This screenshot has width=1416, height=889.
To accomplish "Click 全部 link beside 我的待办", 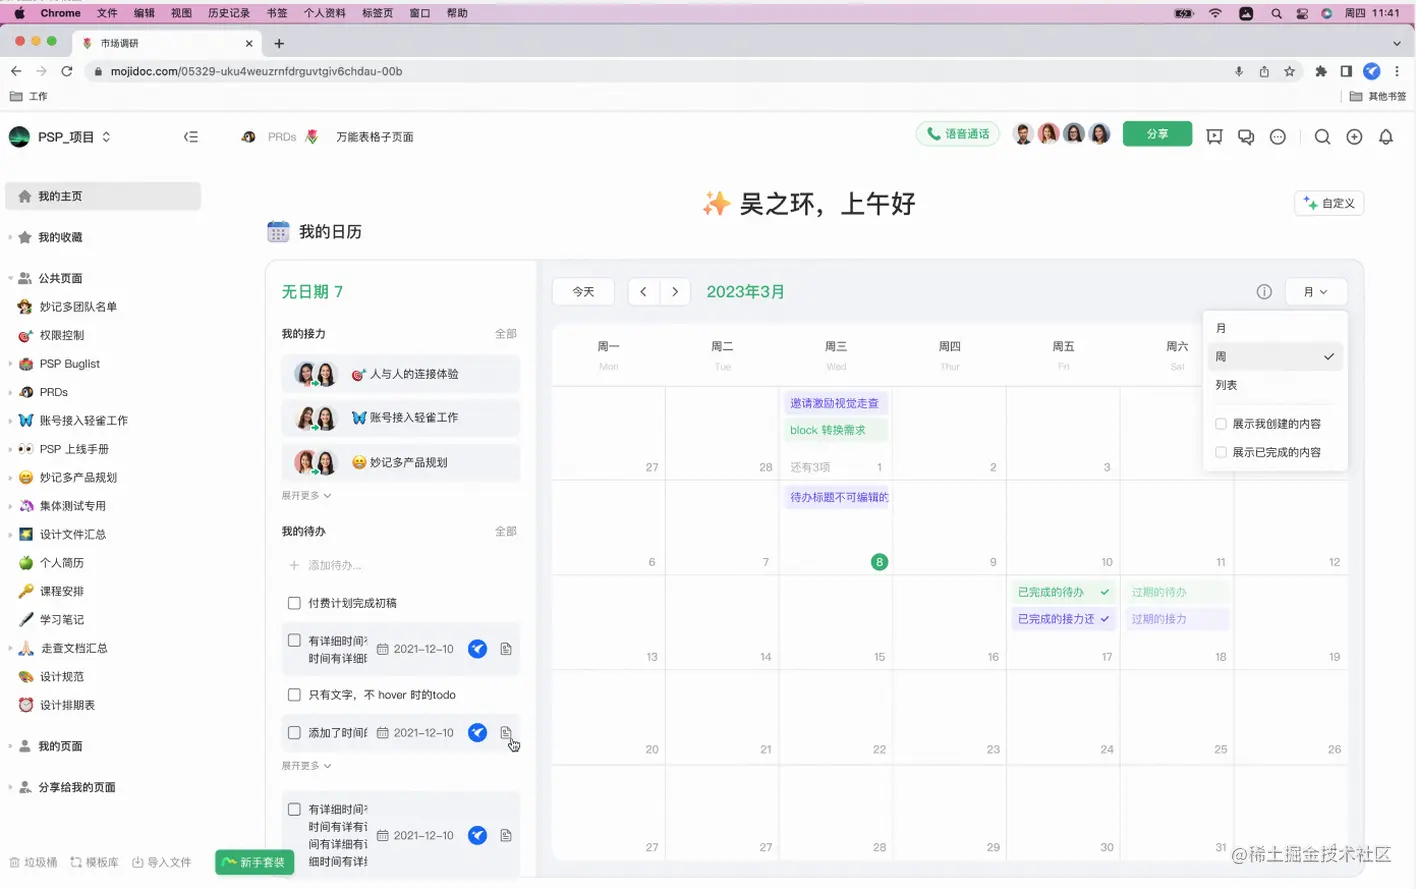I will (506, 532).
